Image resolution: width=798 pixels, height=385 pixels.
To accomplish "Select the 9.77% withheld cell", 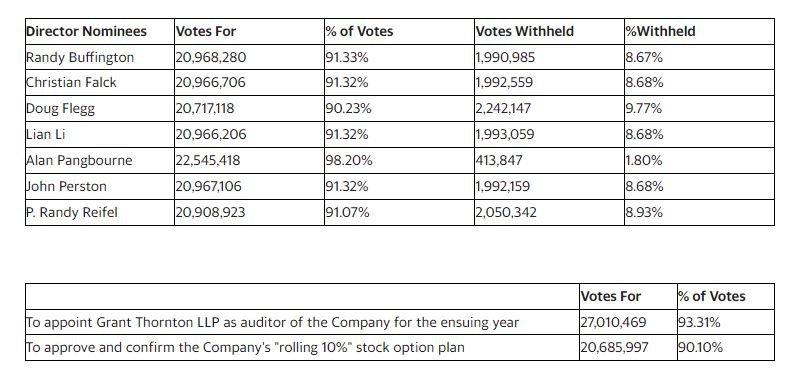I will coord(644,108).
